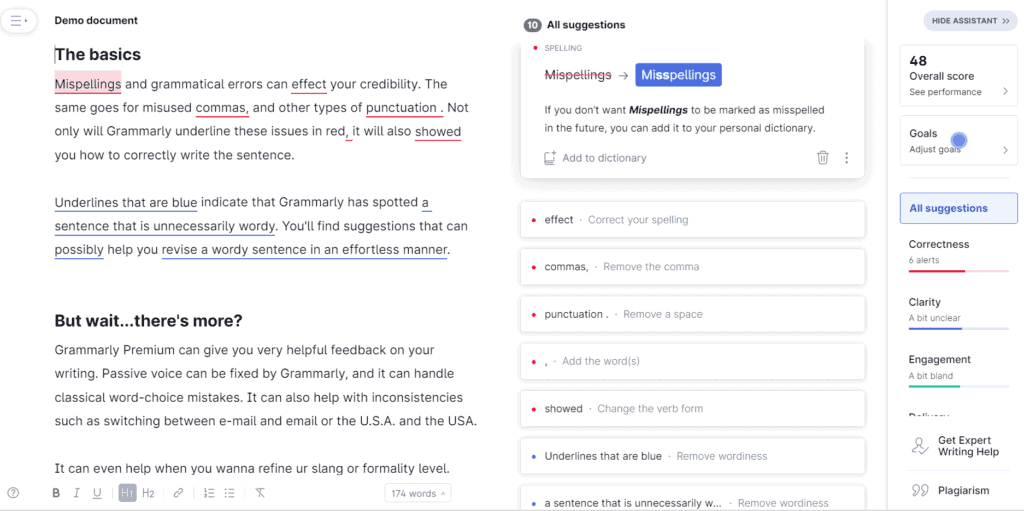Click the Correctness red progress bar
This screenshot has height=511, width=1024.
pyautogui.click(x=959, y=271)
